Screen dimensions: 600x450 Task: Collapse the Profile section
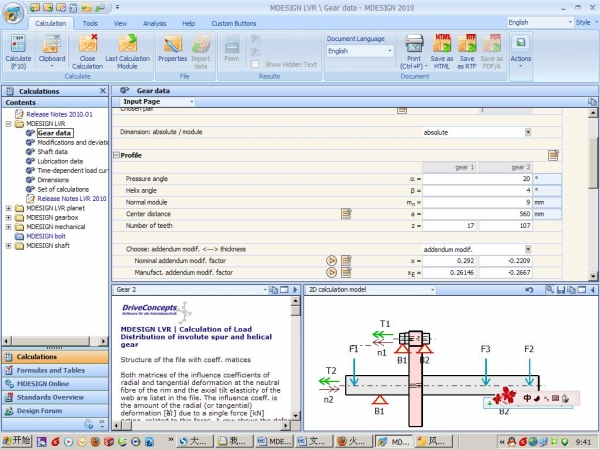(x=116, y=155)
